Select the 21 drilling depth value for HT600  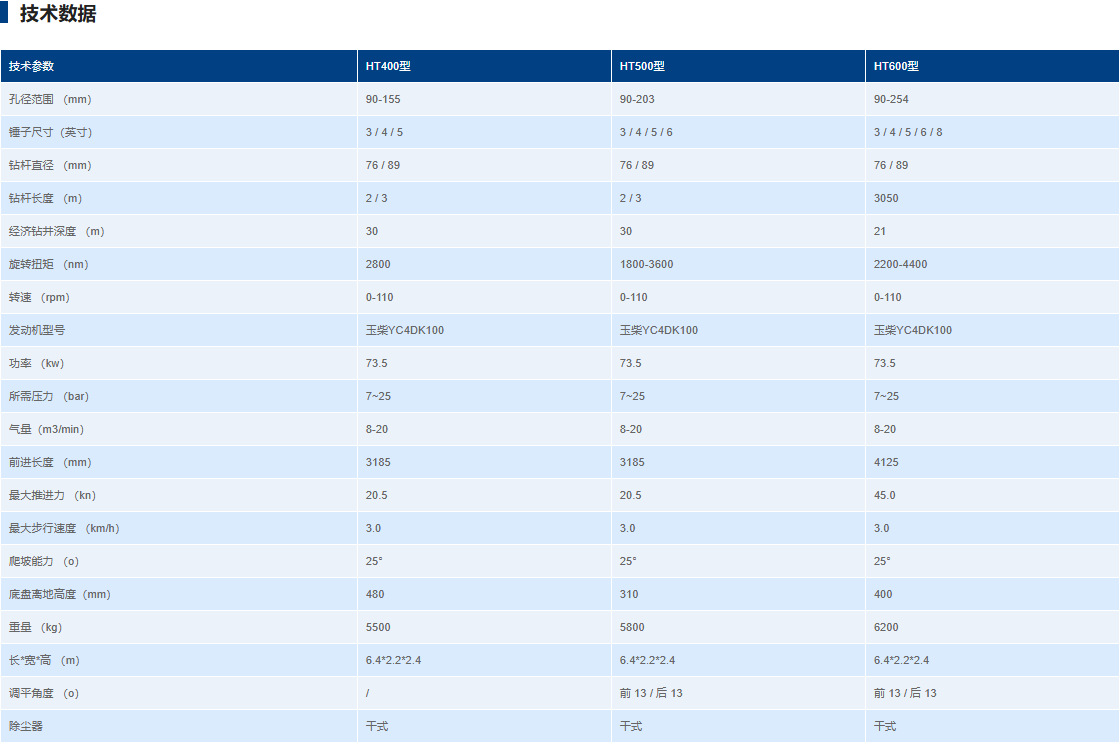click(879, 231)
